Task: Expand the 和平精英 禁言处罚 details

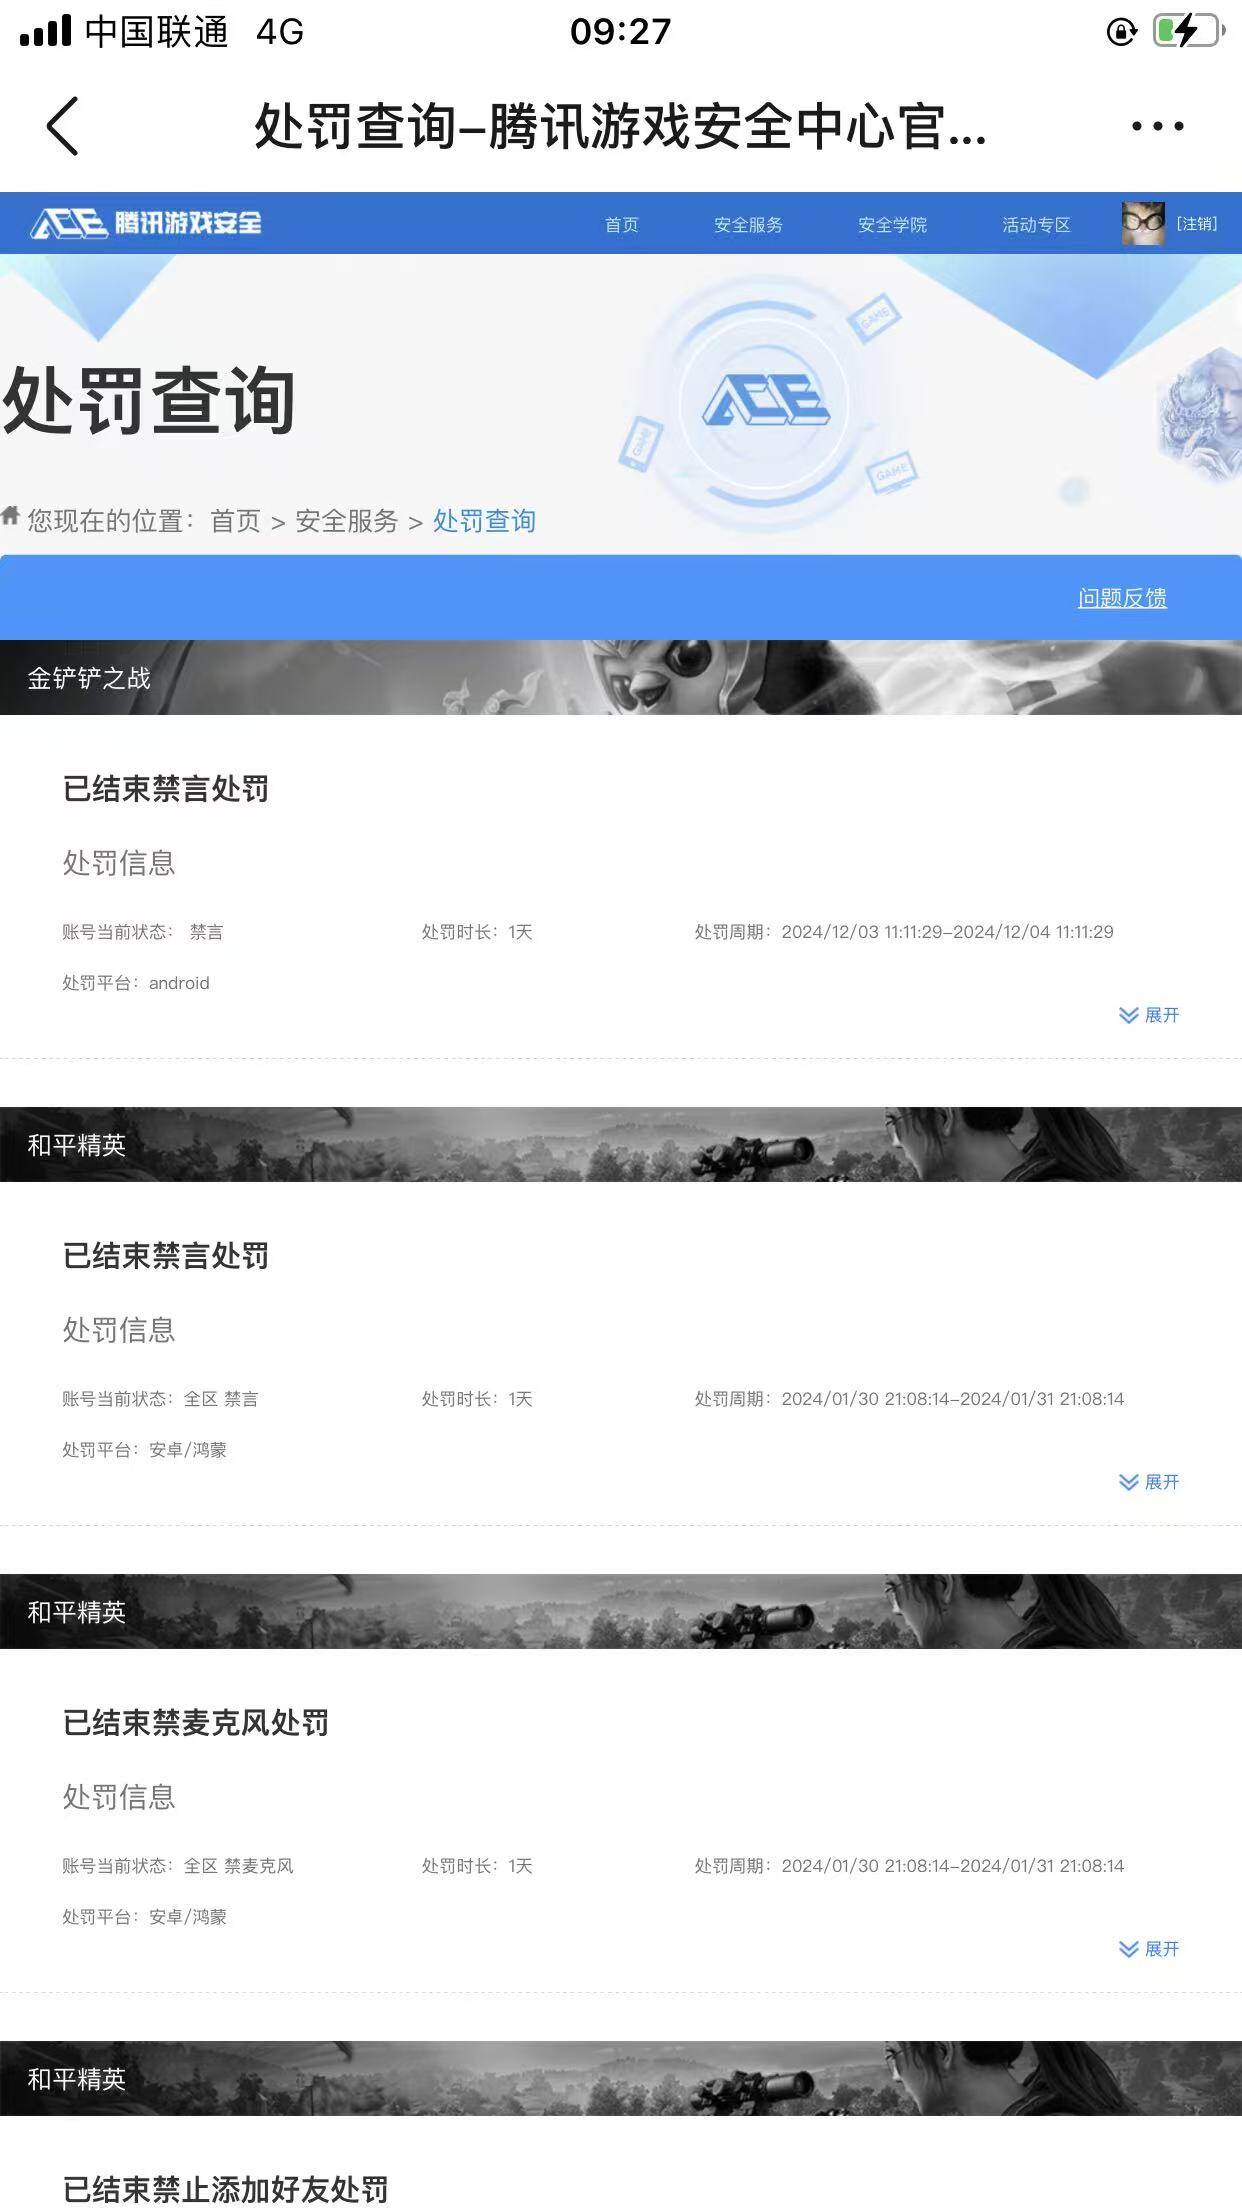Action: point(1149,1482)
